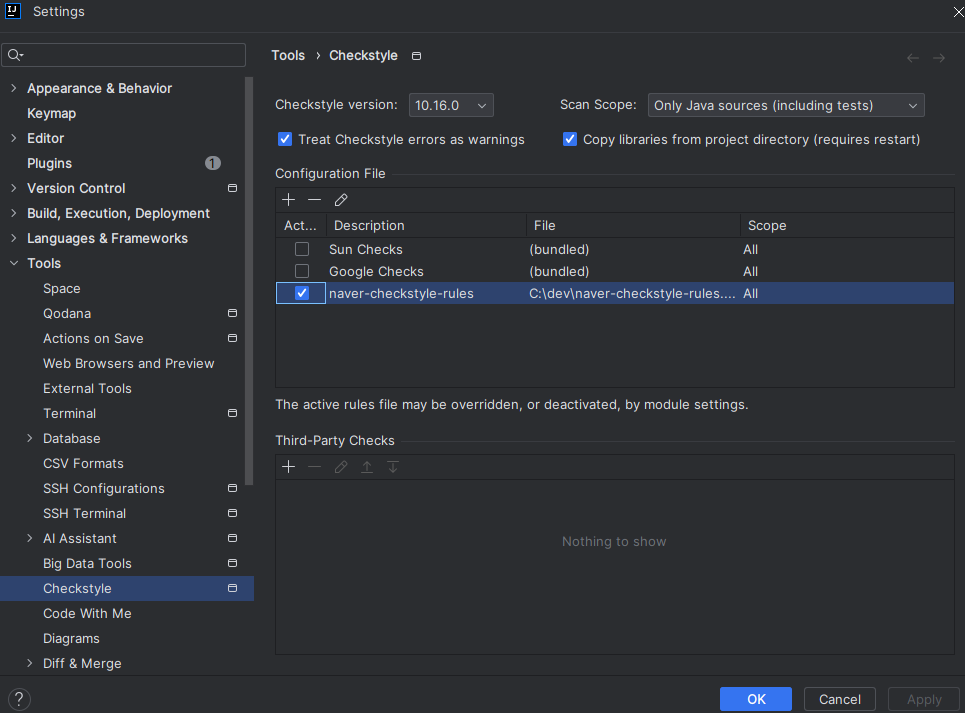Select Web Browsers and Preview
The width and height of the screenshot is (965, 713).
[x=129, y=364]
